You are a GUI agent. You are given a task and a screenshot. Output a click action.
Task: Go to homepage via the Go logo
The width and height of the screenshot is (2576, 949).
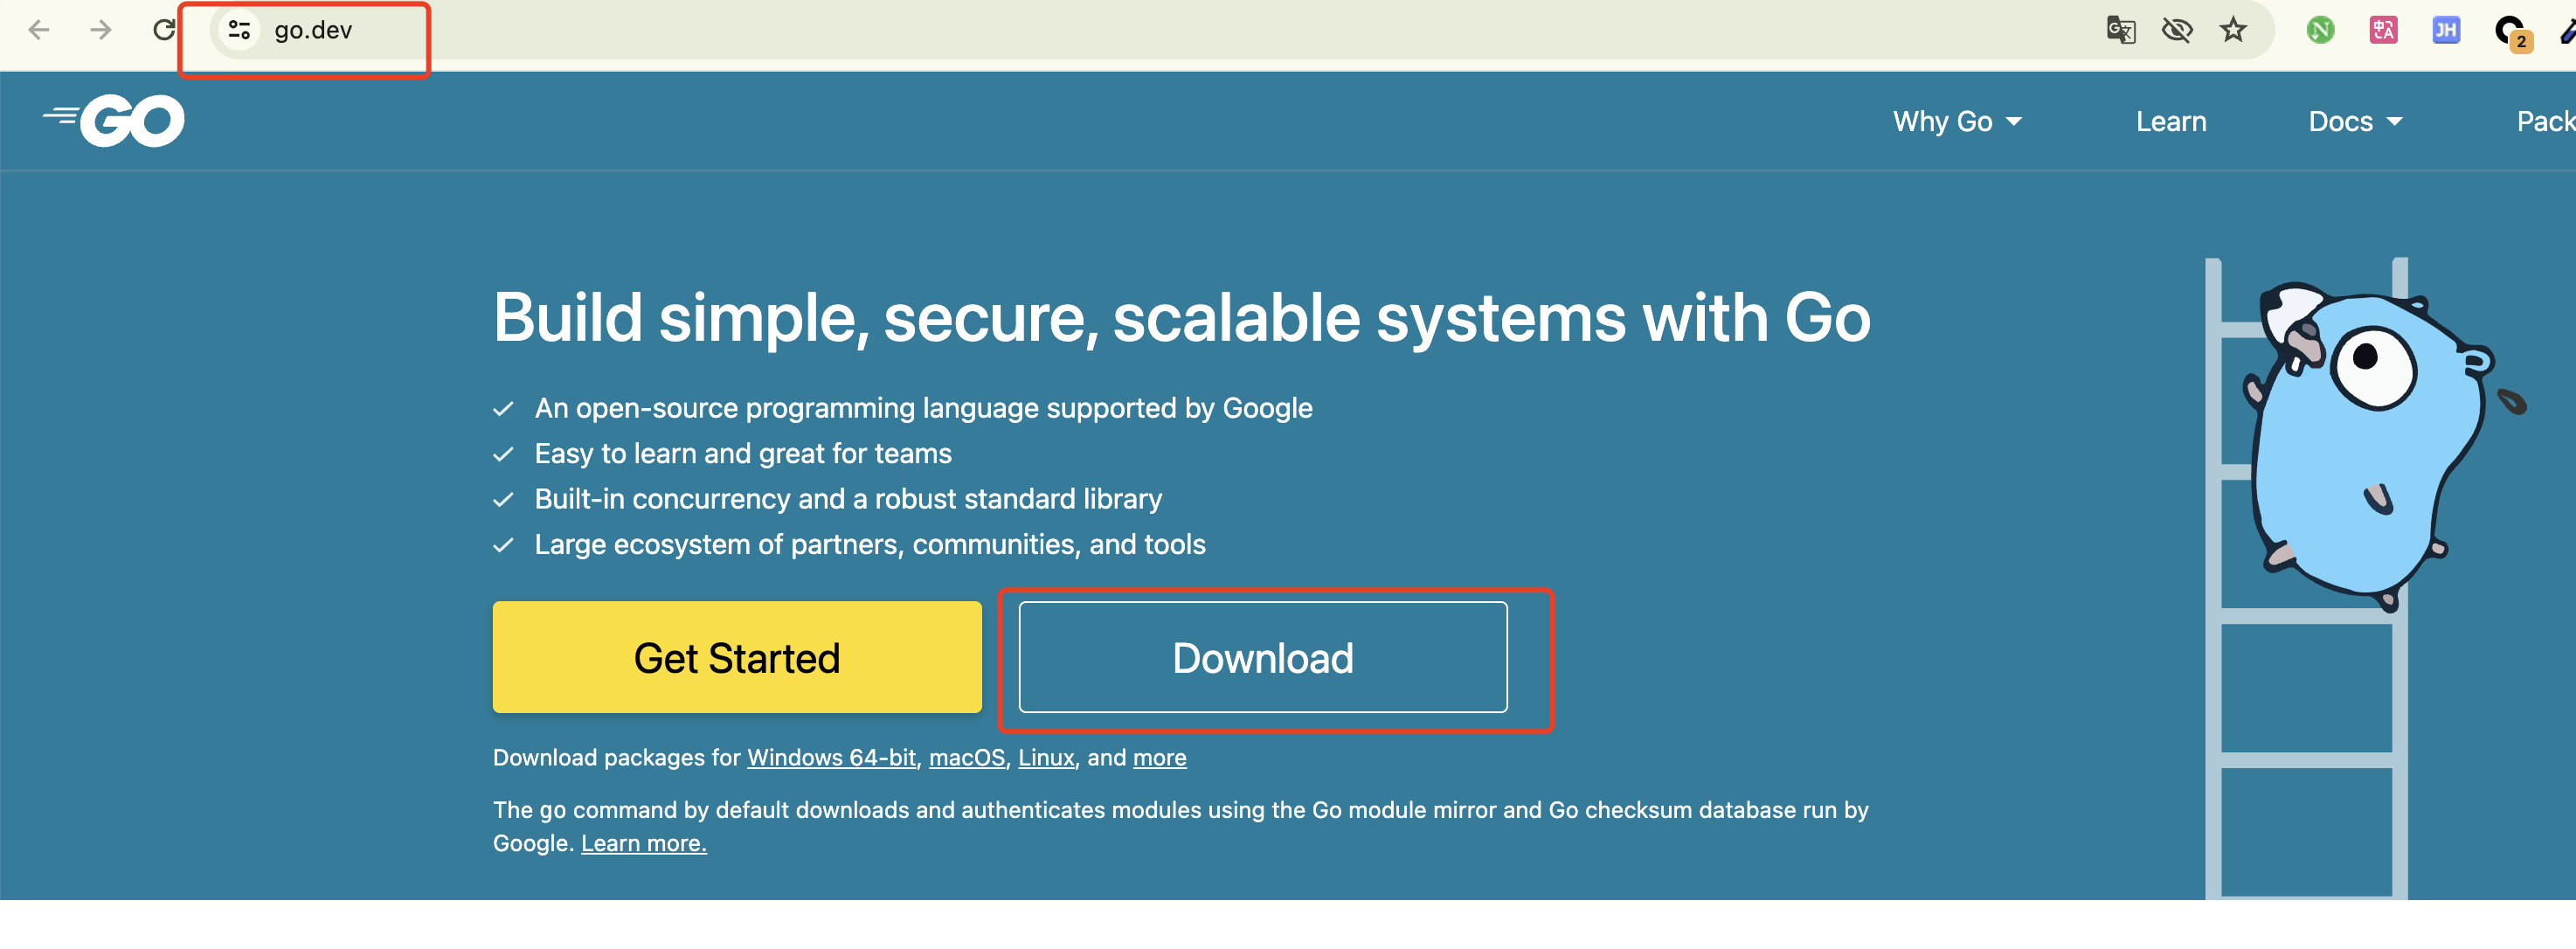[115, 121]
